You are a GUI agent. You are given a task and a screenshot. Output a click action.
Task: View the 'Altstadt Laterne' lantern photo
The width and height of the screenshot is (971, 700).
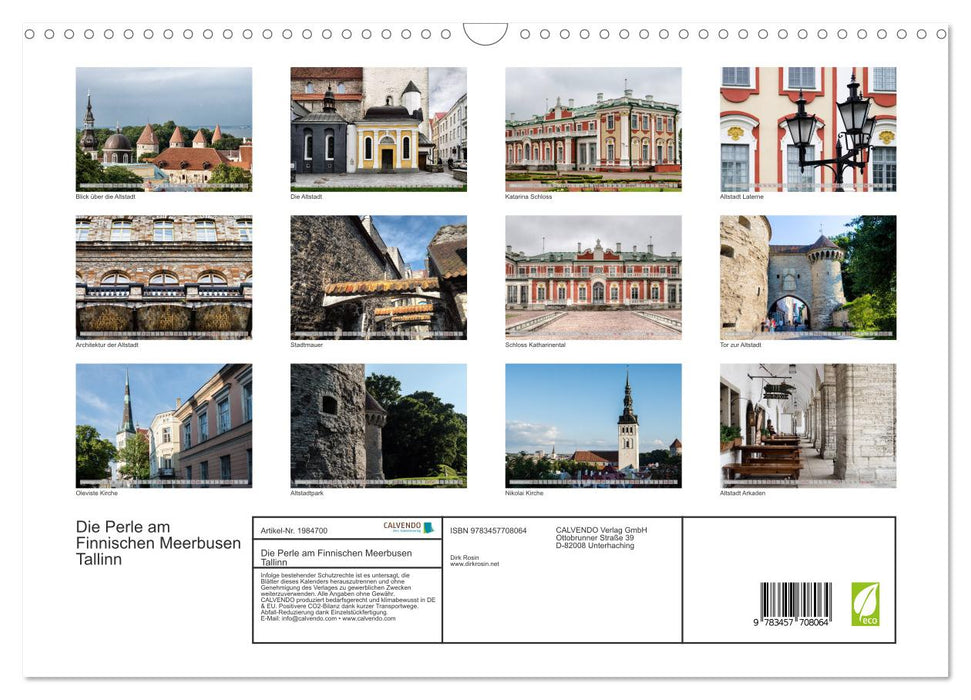[806, 128]
